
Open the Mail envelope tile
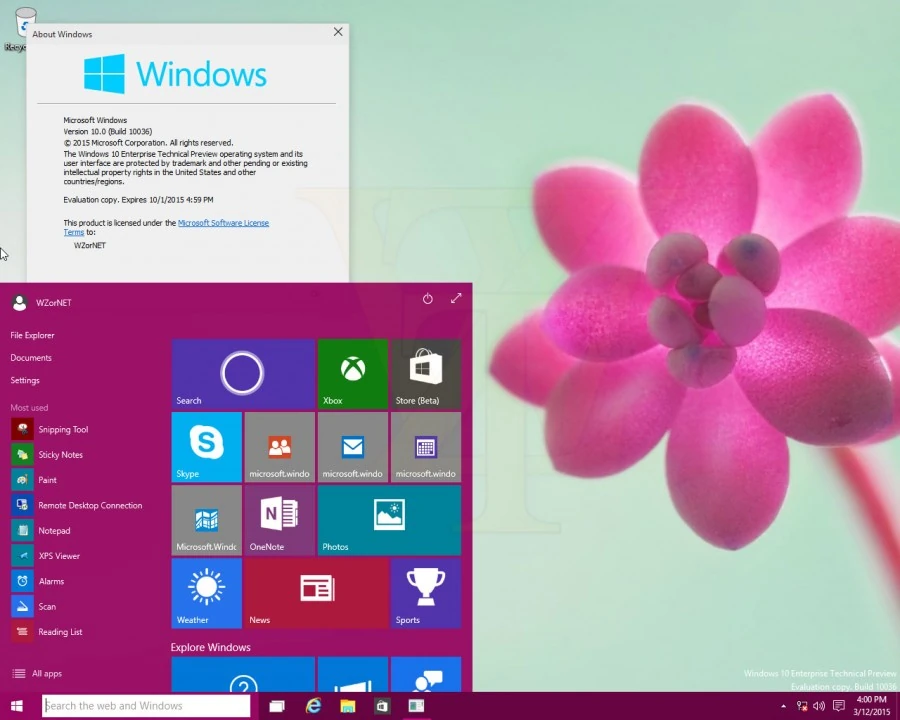[x=352, y=447]
